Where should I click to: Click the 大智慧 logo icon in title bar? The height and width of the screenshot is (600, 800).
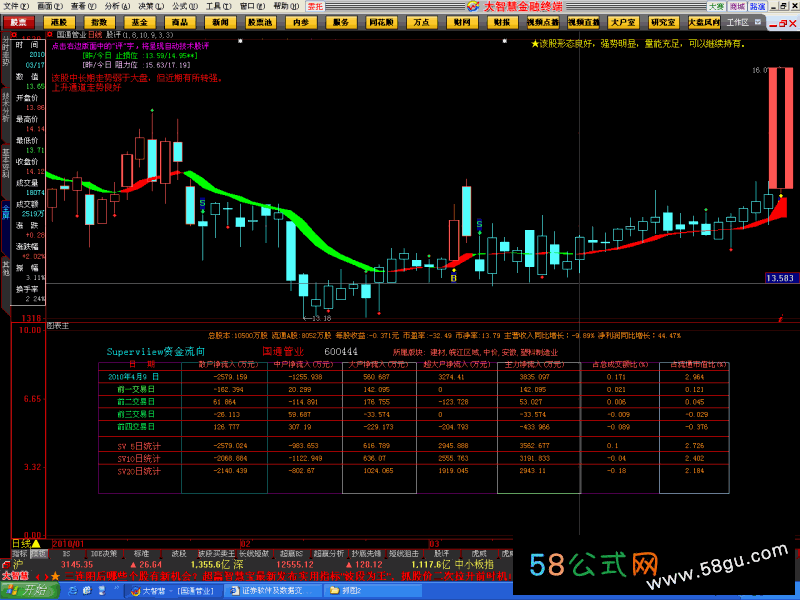[x=473, y=7]
